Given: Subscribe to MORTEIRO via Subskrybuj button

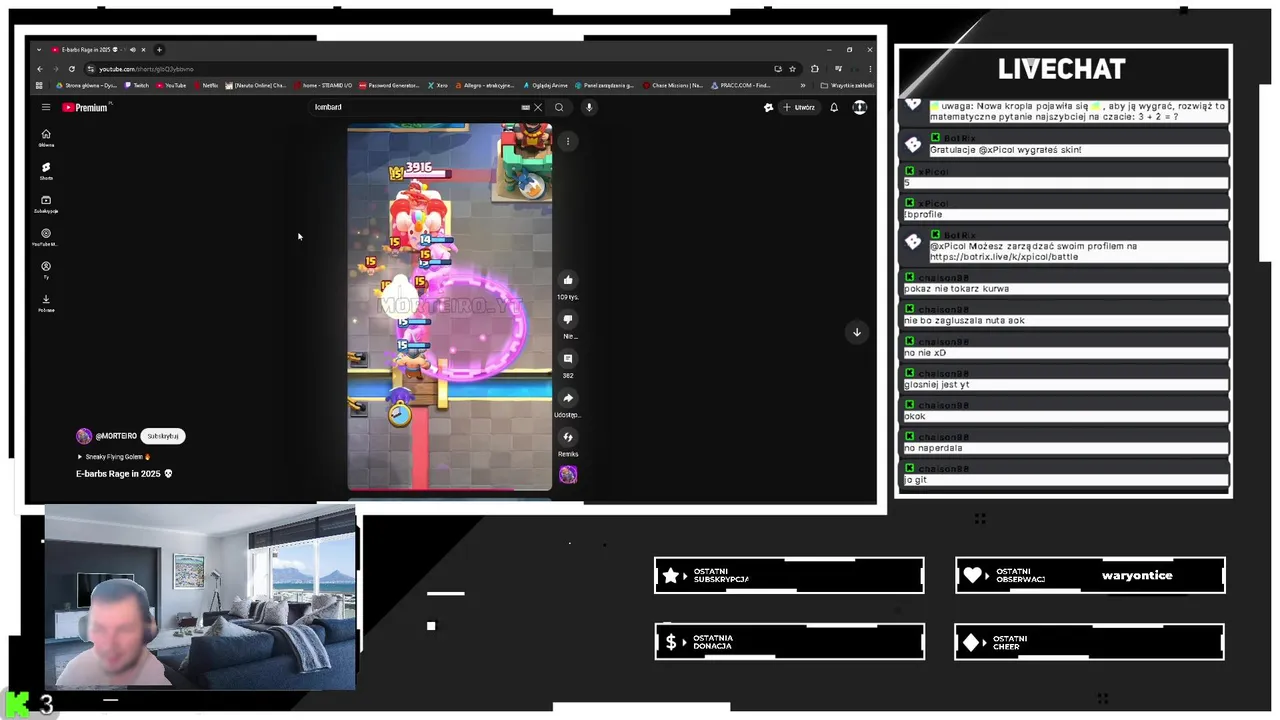Looking at the screenshot, I should pos(163,436).
